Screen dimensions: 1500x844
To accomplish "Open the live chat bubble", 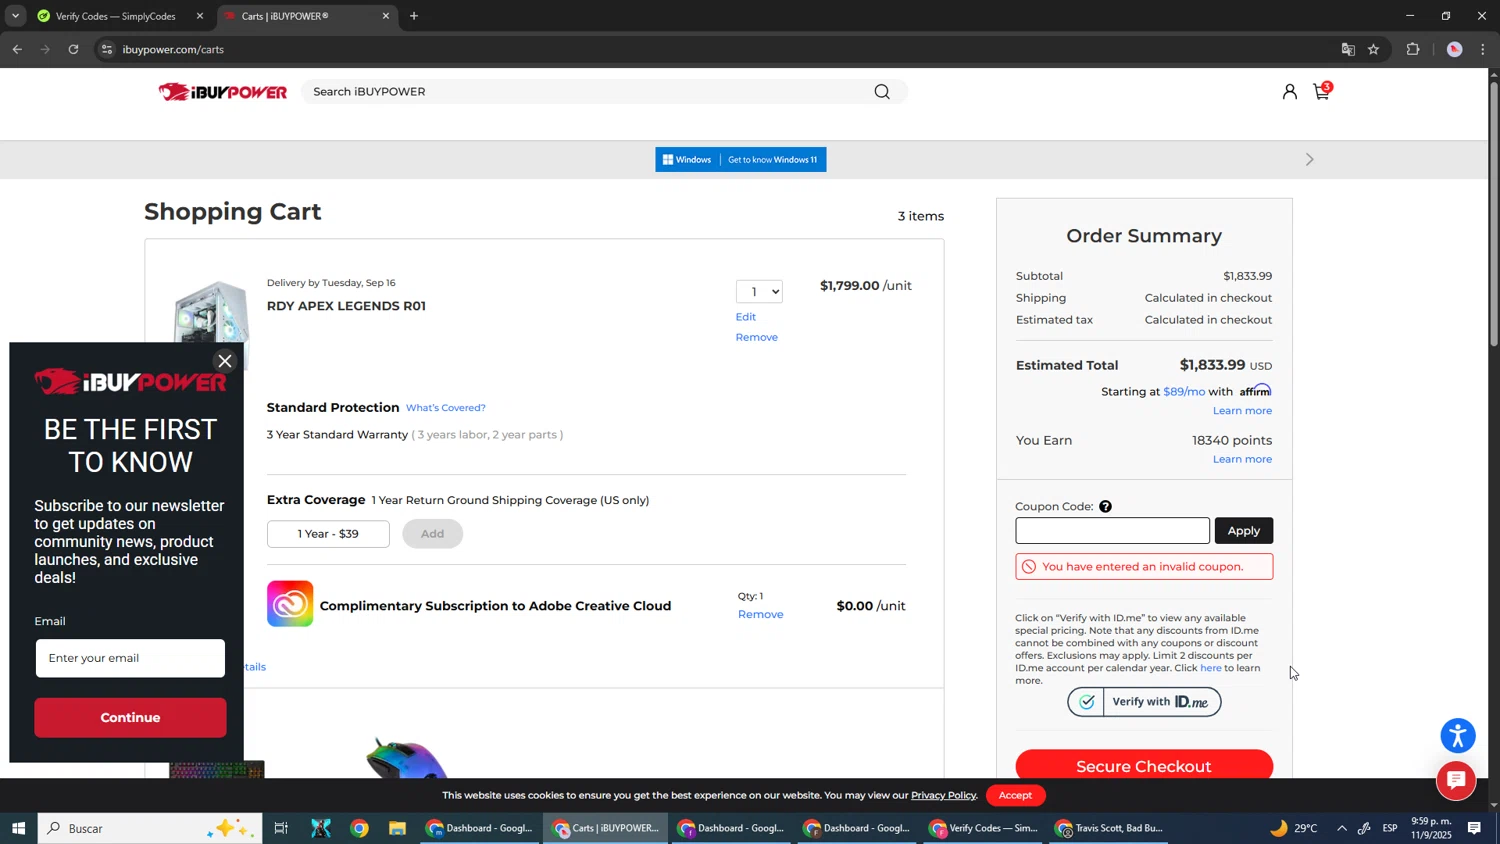I will (x=1456, y=780).
